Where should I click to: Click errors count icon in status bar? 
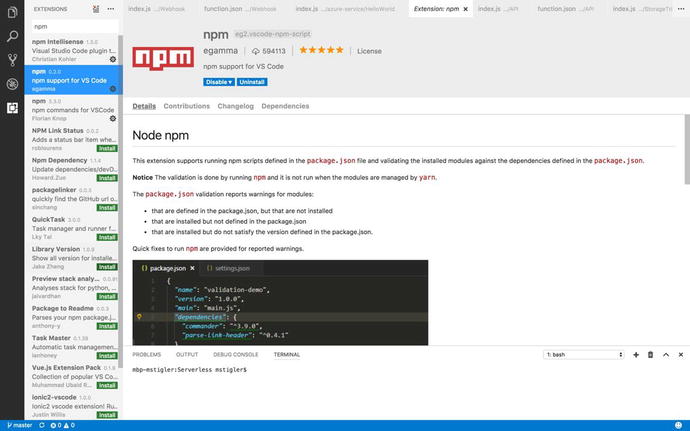click(x=55, y=425)
